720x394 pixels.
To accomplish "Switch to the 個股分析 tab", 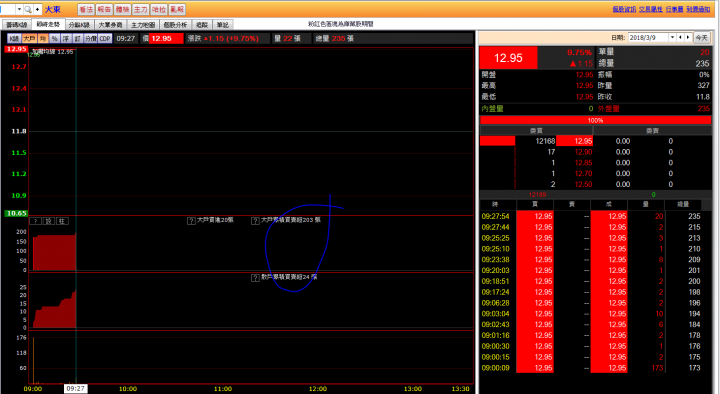I will pyautogui.click(x=175, y=25).
